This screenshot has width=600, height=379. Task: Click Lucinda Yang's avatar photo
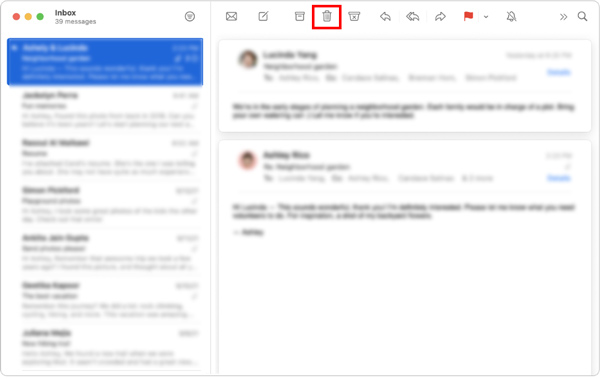(x=248, y=59)
